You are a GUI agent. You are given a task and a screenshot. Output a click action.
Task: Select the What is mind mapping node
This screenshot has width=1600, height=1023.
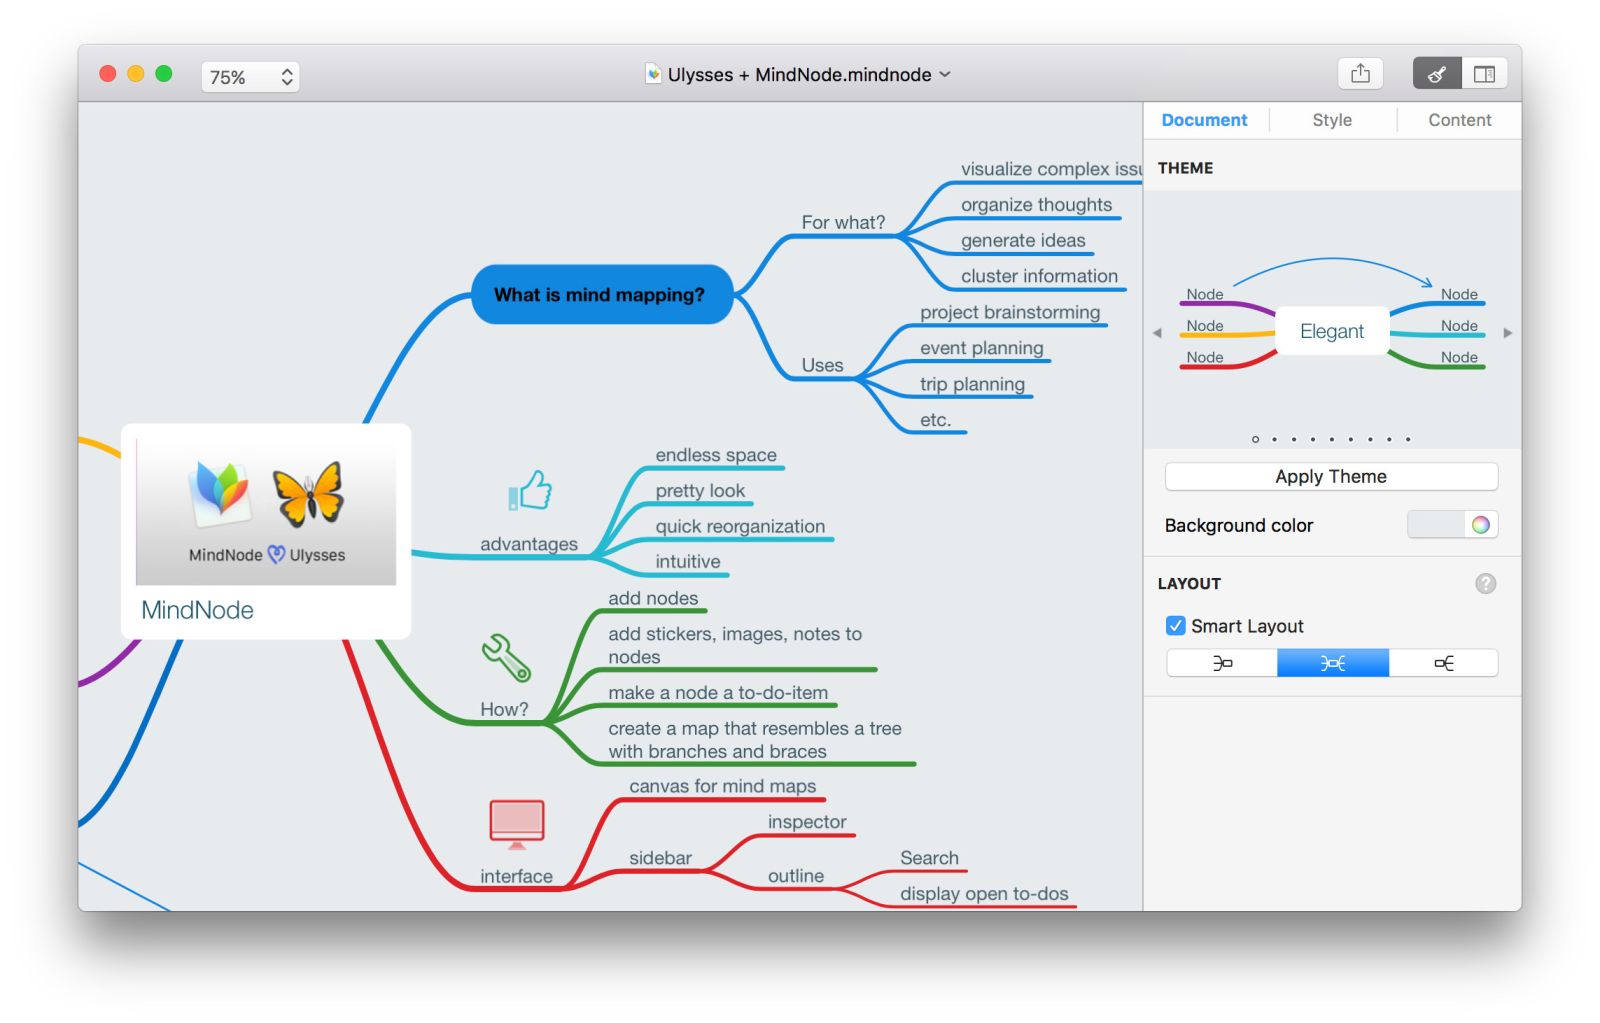601,294
